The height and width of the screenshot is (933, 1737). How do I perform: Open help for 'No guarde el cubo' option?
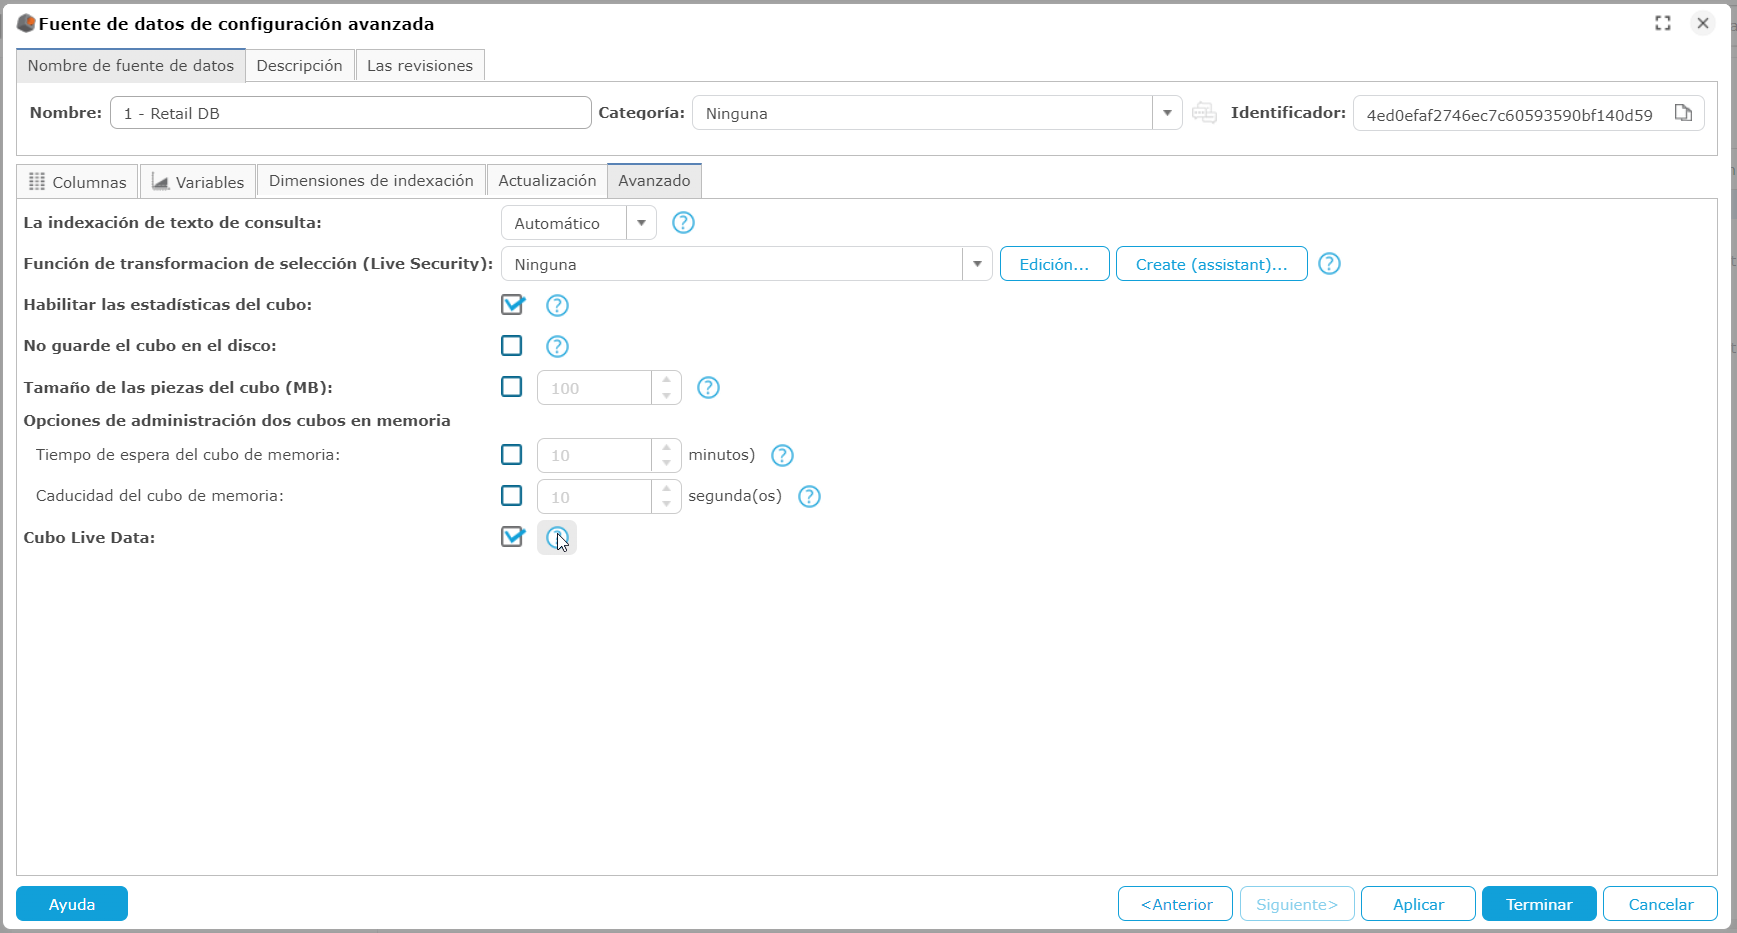click(x=557, y=346)
